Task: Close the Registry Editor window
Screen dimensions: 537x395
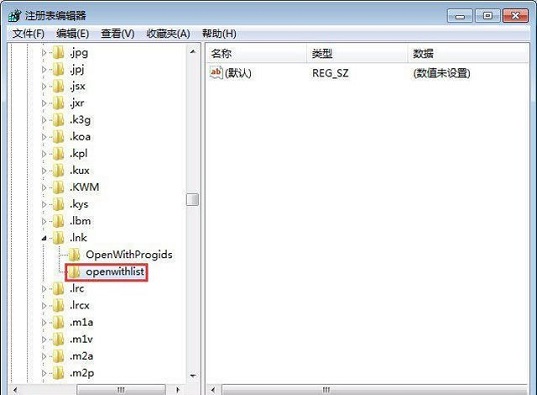Action: [x=515, y=16]
